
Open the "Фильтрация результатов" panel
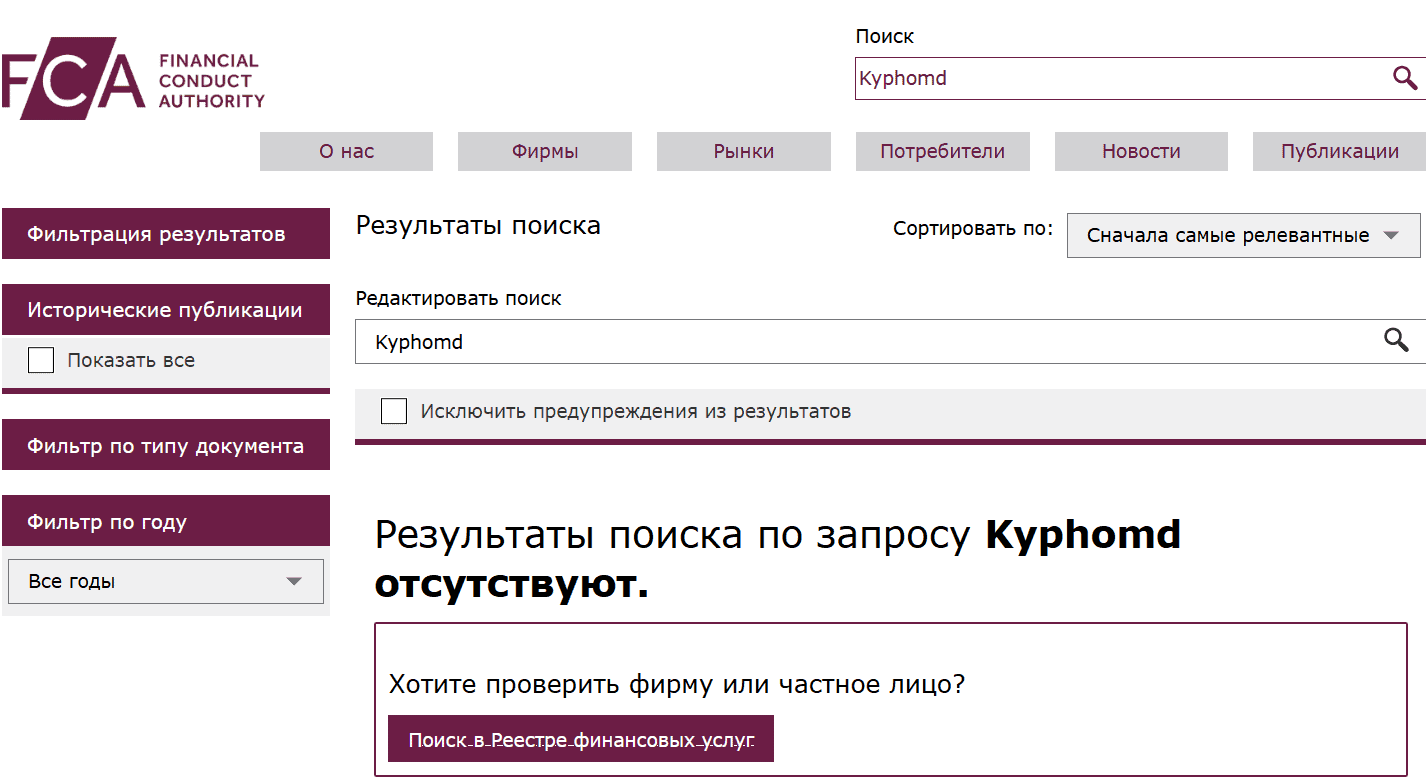coord(166,233)
